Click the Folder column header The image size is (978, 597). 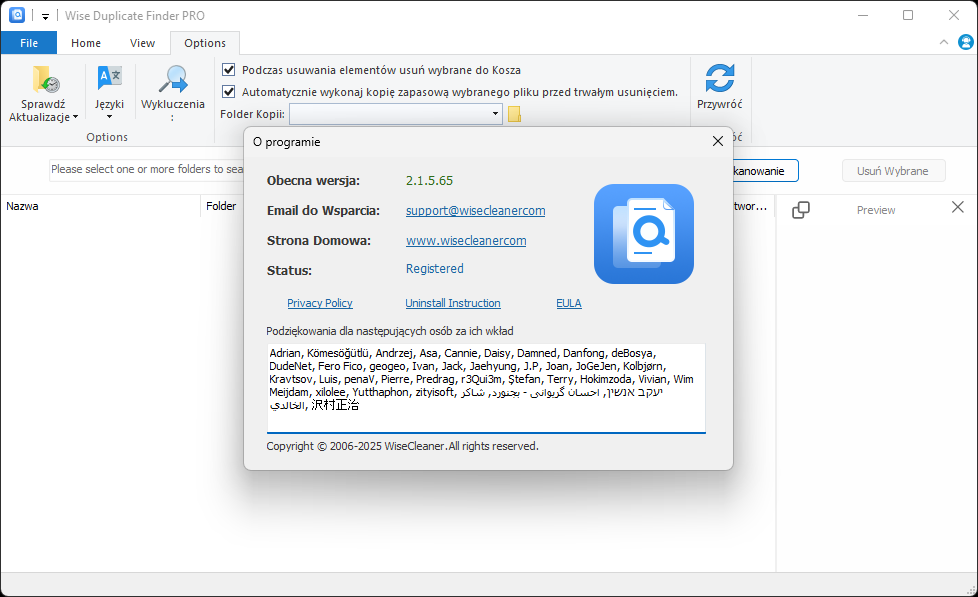click(x=221, y=206)
